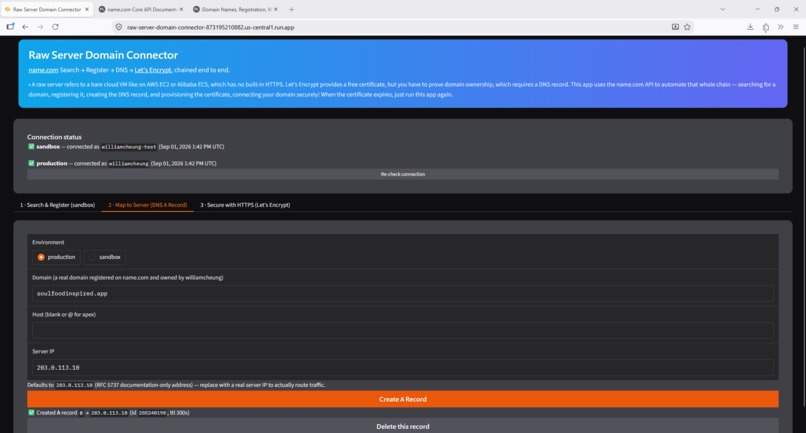Click the browser address bar URL
806x433 pixels.
click(211, 27)
